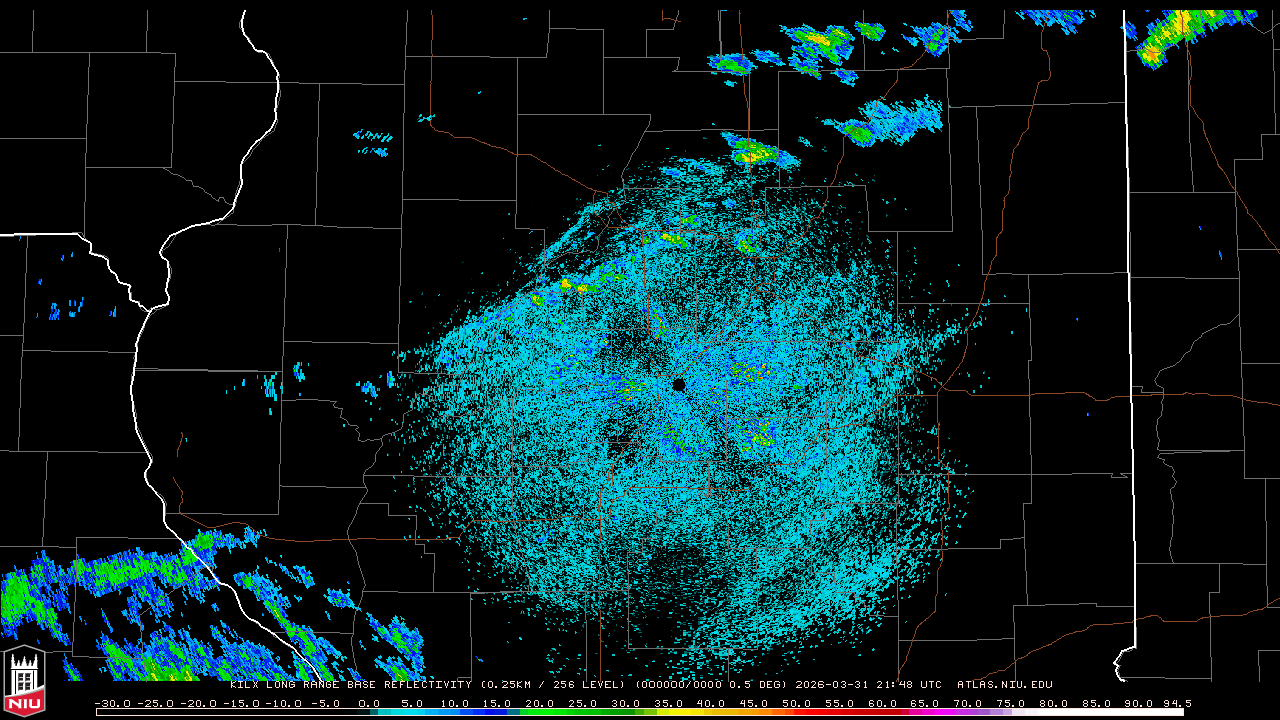Viewport: 1280px width, 720px height.
Task: Pick the red 55.0 dBZ color on scale
Action: point(839,712)
